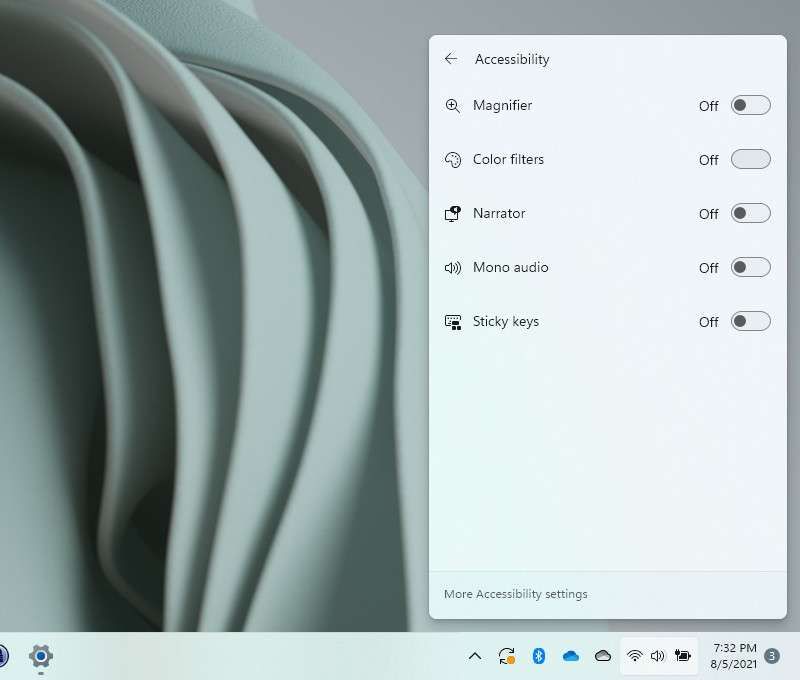The width and height of the screenshot is (800, 680).
Task: Click the sync arrows tray icon
Action: click(506, 656)
